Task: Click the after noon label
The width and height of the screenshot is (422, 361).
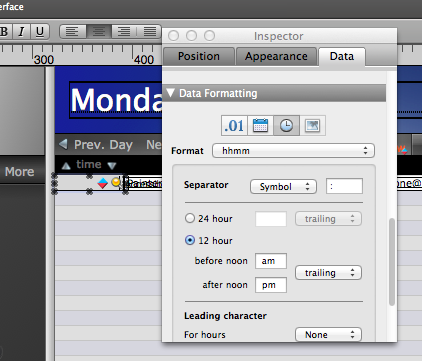Action: click(225, 285)
